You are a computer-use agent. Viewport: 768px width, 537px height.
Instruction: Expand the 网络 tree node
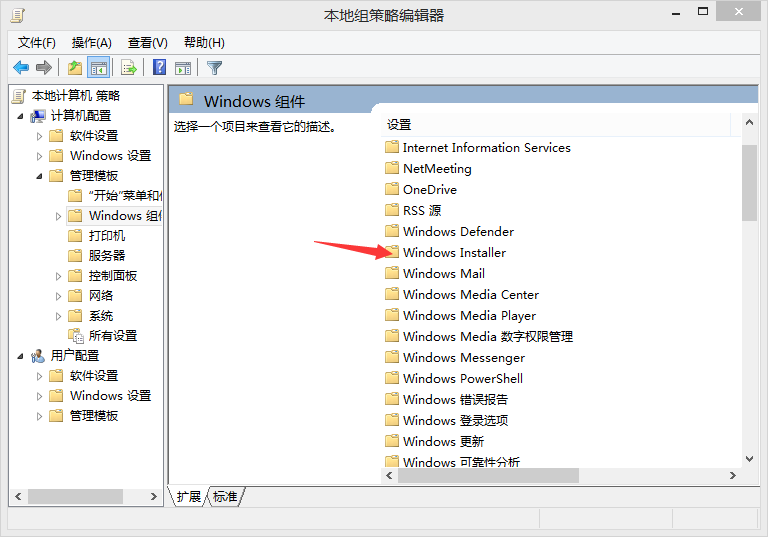[x=58, y=296]
